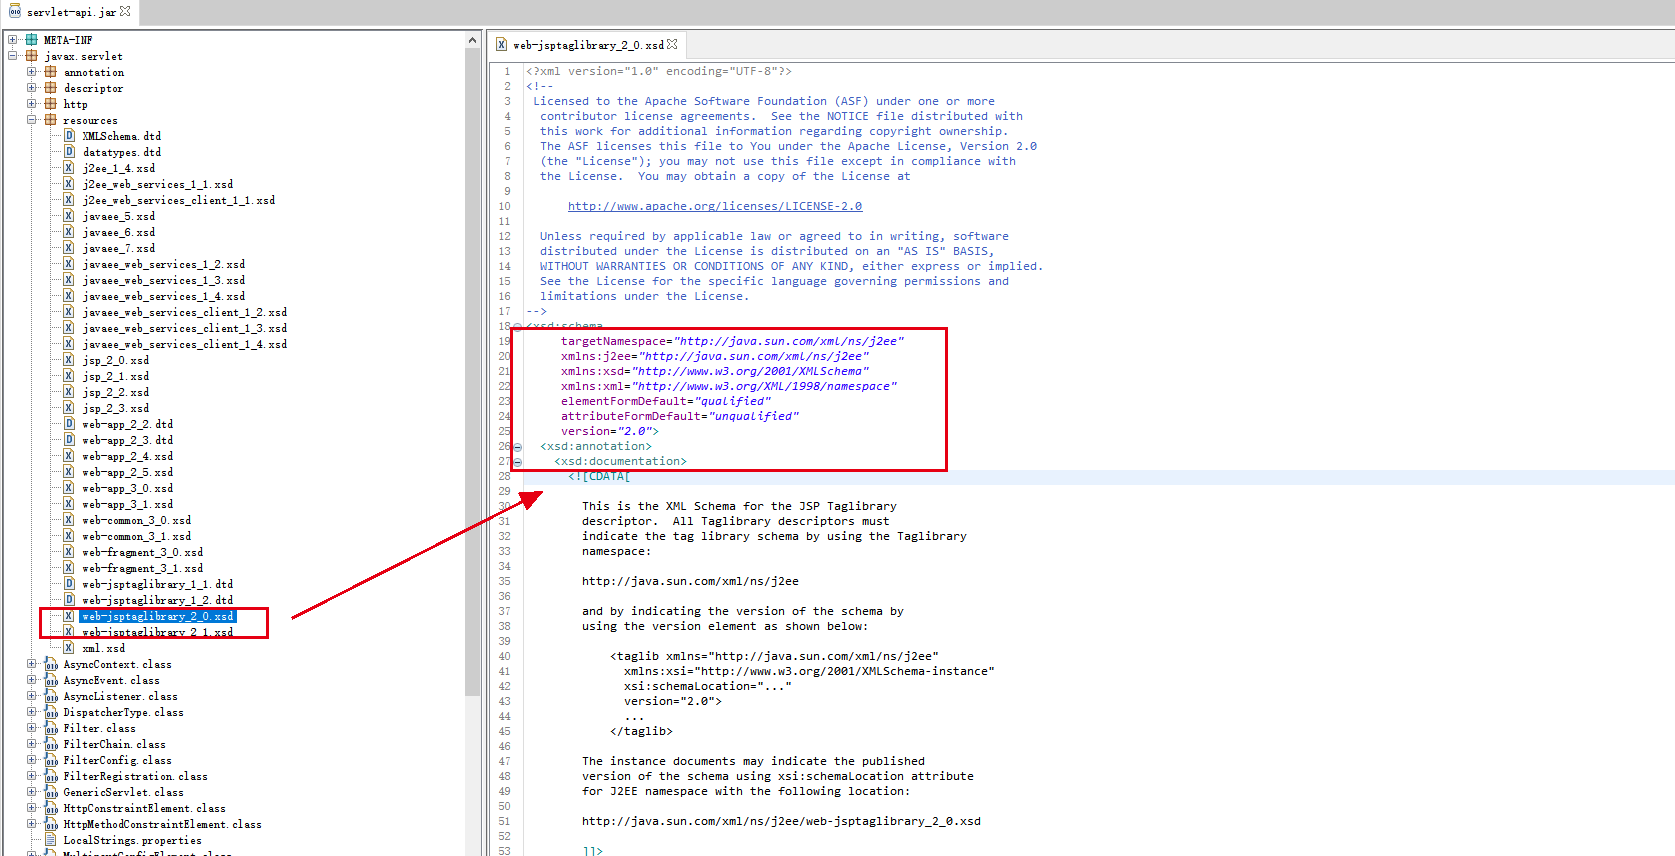The width and height of the screenshot is (1675, 856).
Task: Click the javax.servlet package icon
Action: [32, 56]
